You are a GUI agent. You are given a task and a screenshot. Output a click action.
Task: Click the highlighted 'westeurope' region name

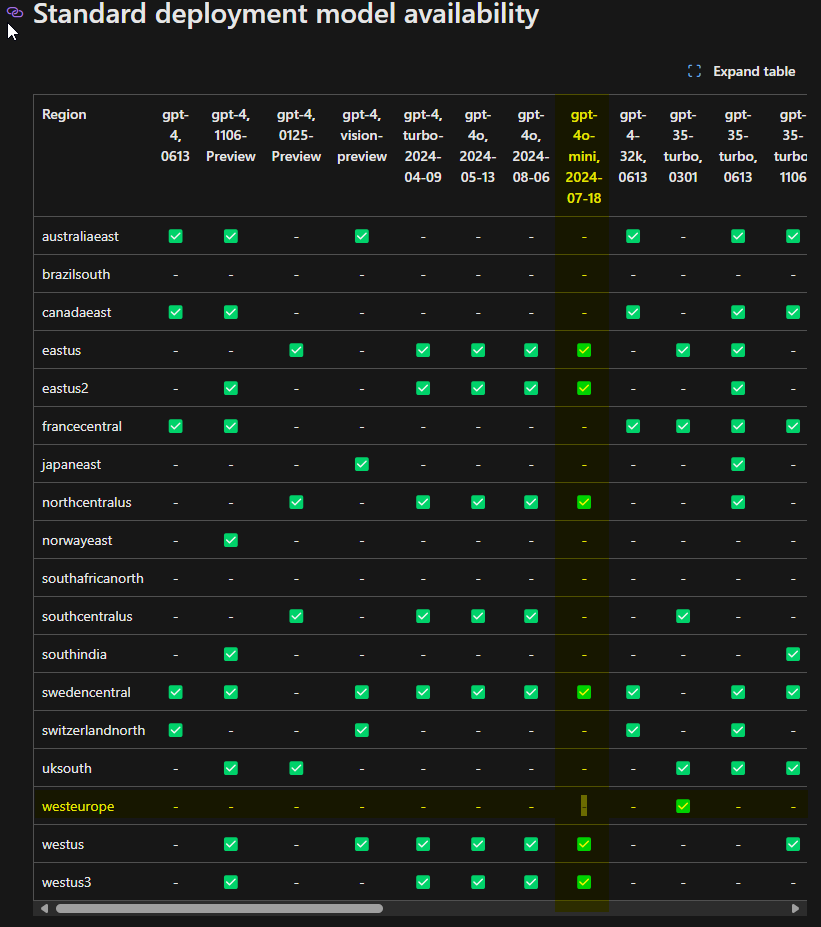tap(78, 806)
